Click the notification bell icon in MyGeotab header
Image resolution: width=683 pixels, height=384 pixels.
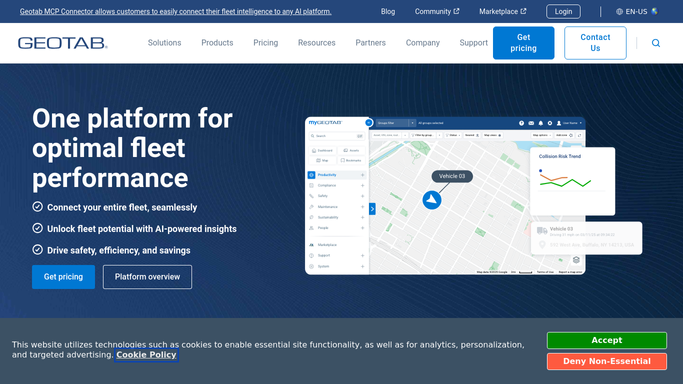[541, 123]
